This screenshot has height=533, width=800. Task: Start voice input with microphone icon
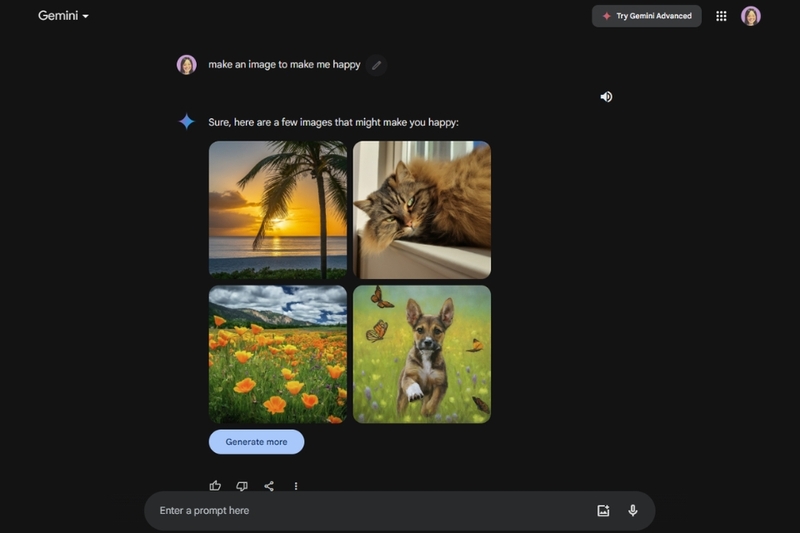[x=633, y=511]
